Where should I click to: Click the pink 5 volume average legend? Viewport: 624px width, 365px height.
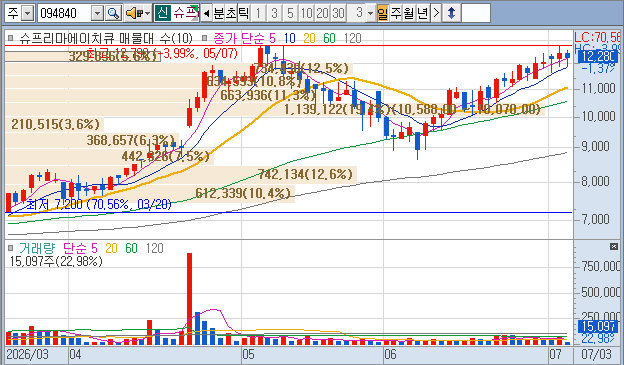click(94, 248)
